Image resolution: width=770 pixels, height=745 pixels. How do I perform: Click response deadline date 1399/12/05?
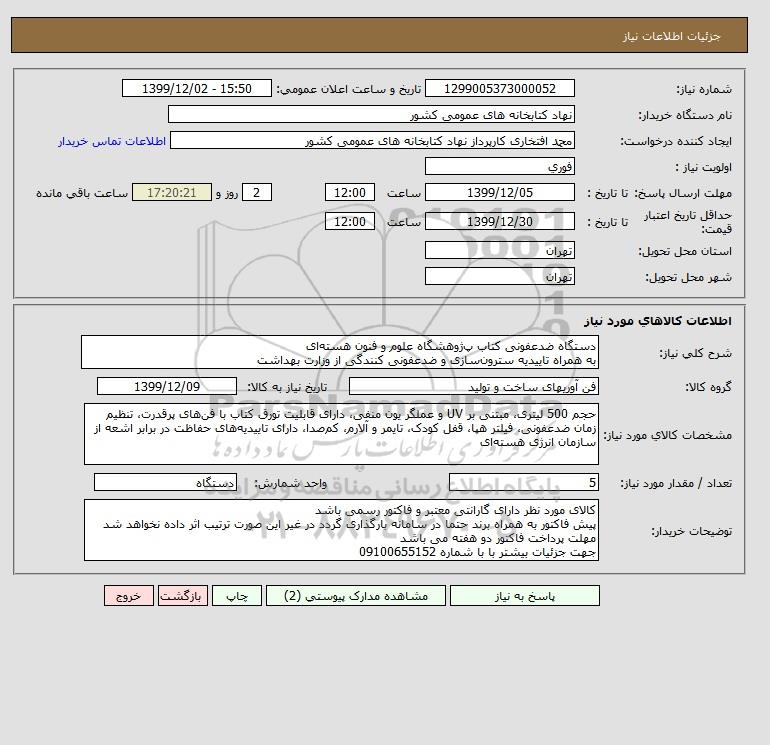[499, 193]
